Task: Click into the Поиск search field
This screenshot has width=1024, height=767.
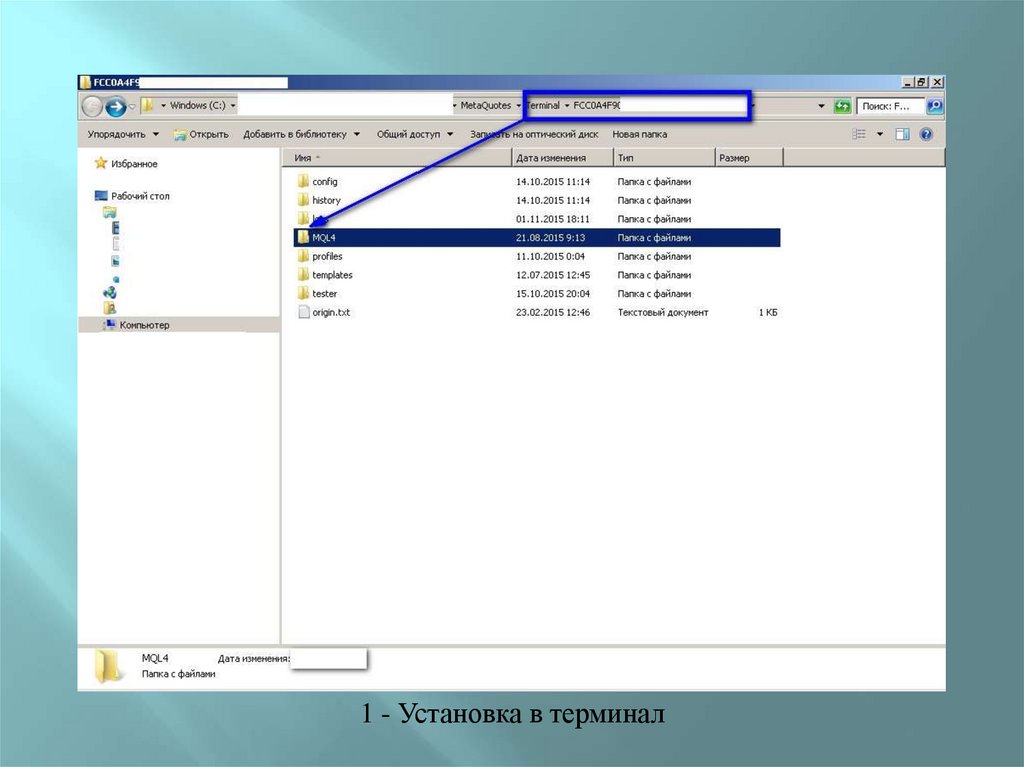Action: 890,106
